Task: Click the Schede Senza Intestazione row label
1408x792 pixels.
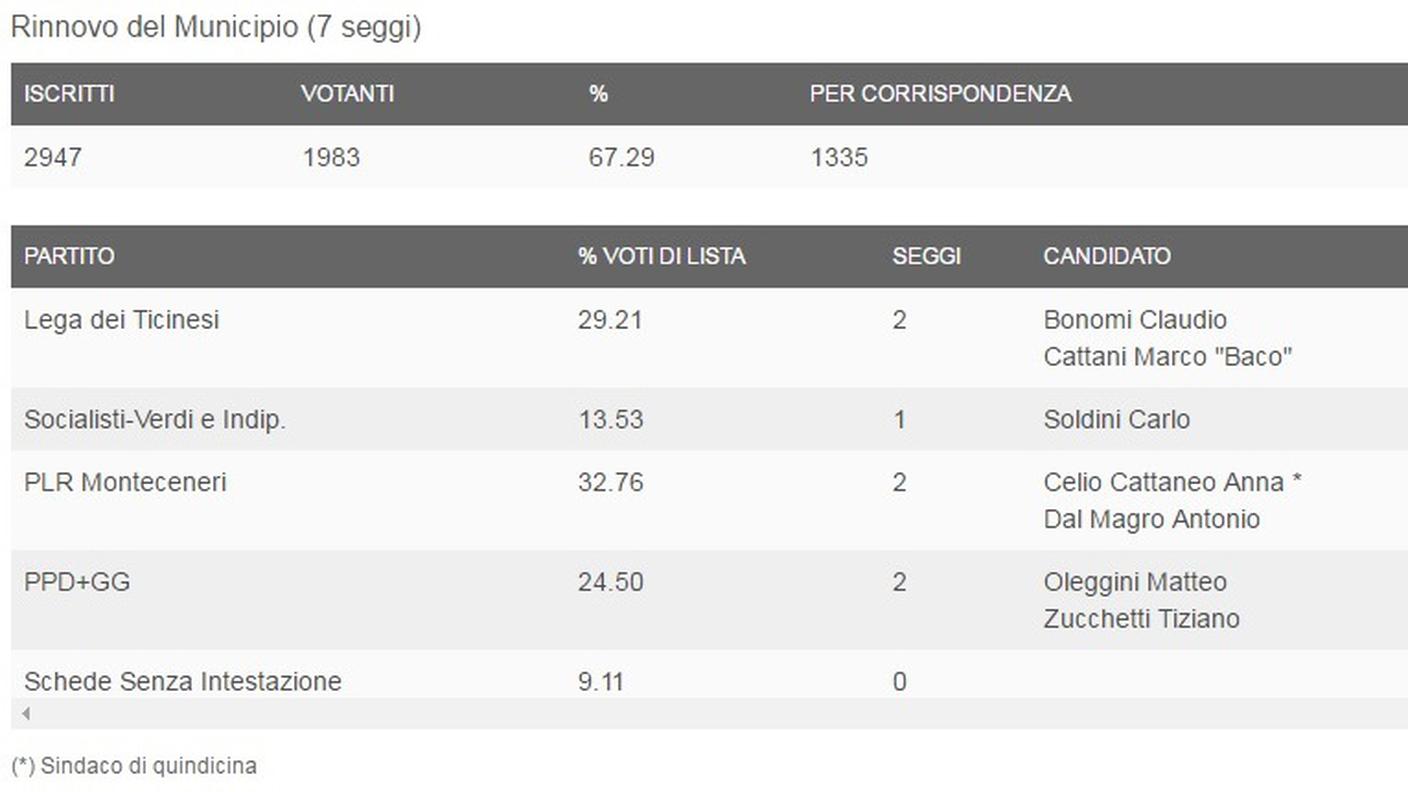Action: [x=182, y=682]
